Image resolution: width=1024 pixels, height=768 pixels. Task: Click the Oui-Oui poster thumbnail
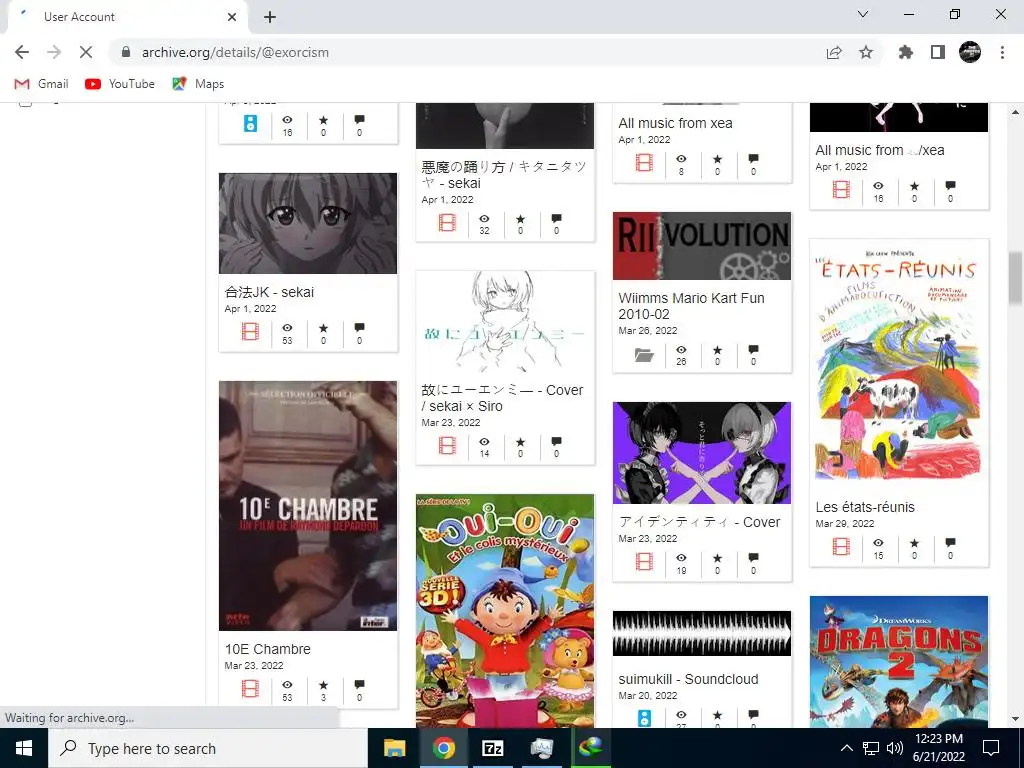(505, 611)
